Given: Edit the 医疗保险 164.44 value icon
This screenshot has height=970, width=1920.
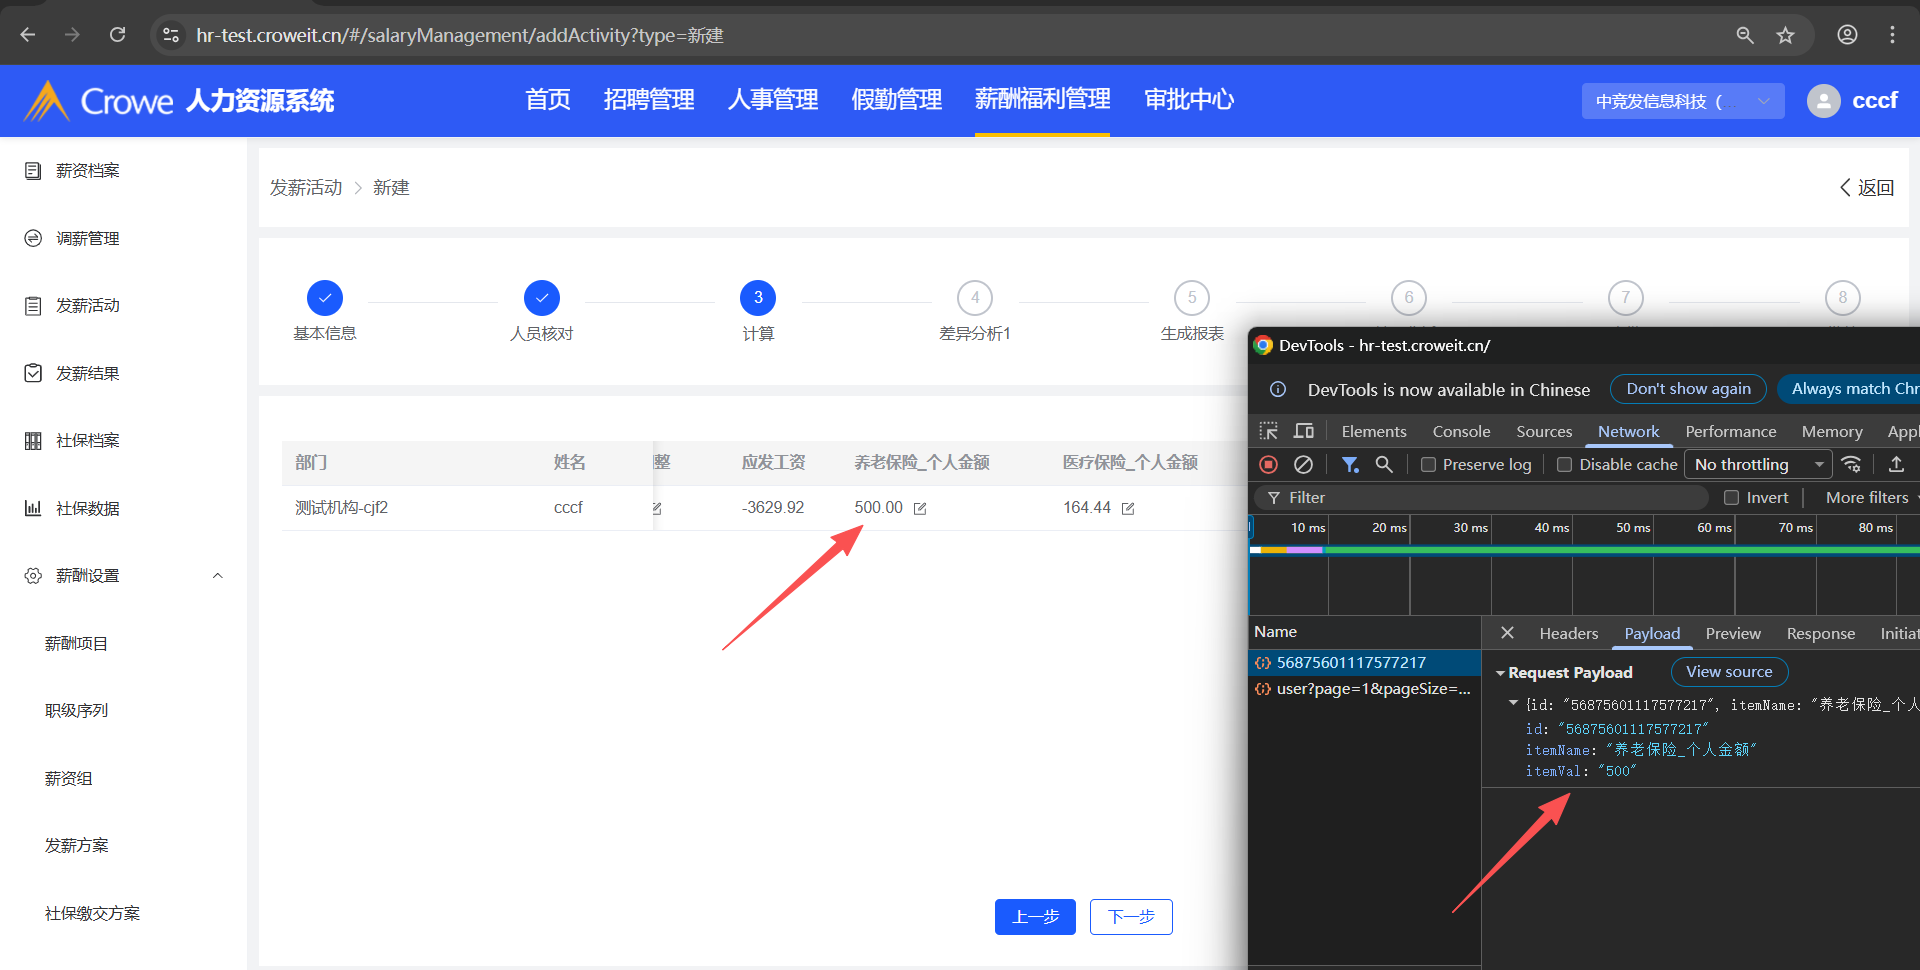Looking at the screenshot, I should click(x=1128, y=509).
